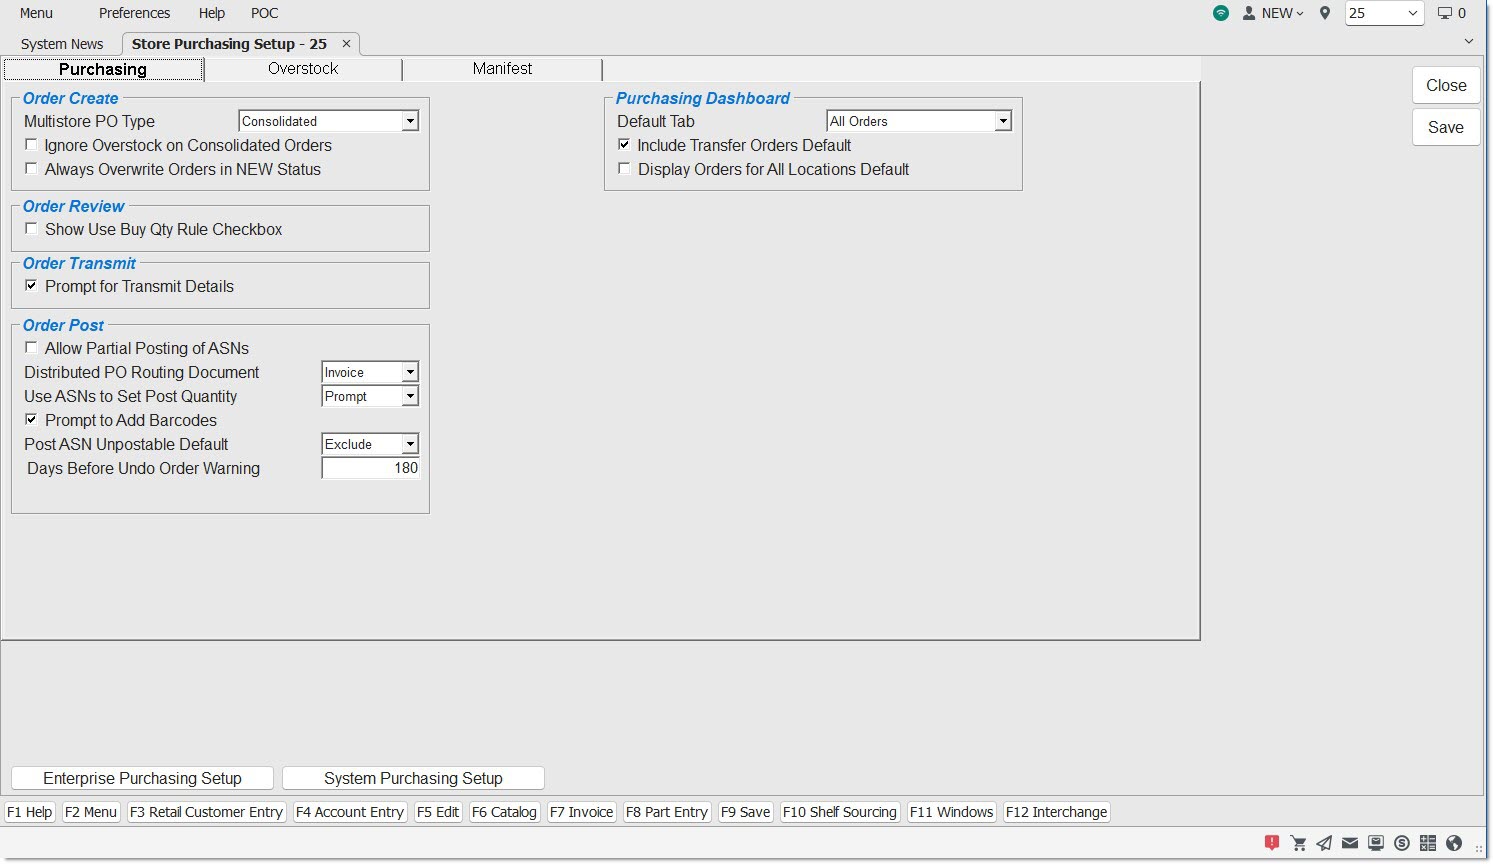Uncheck Prompt for Transmit Details
The height and width of the screenshot is (864, 1493).
(31, 286)
